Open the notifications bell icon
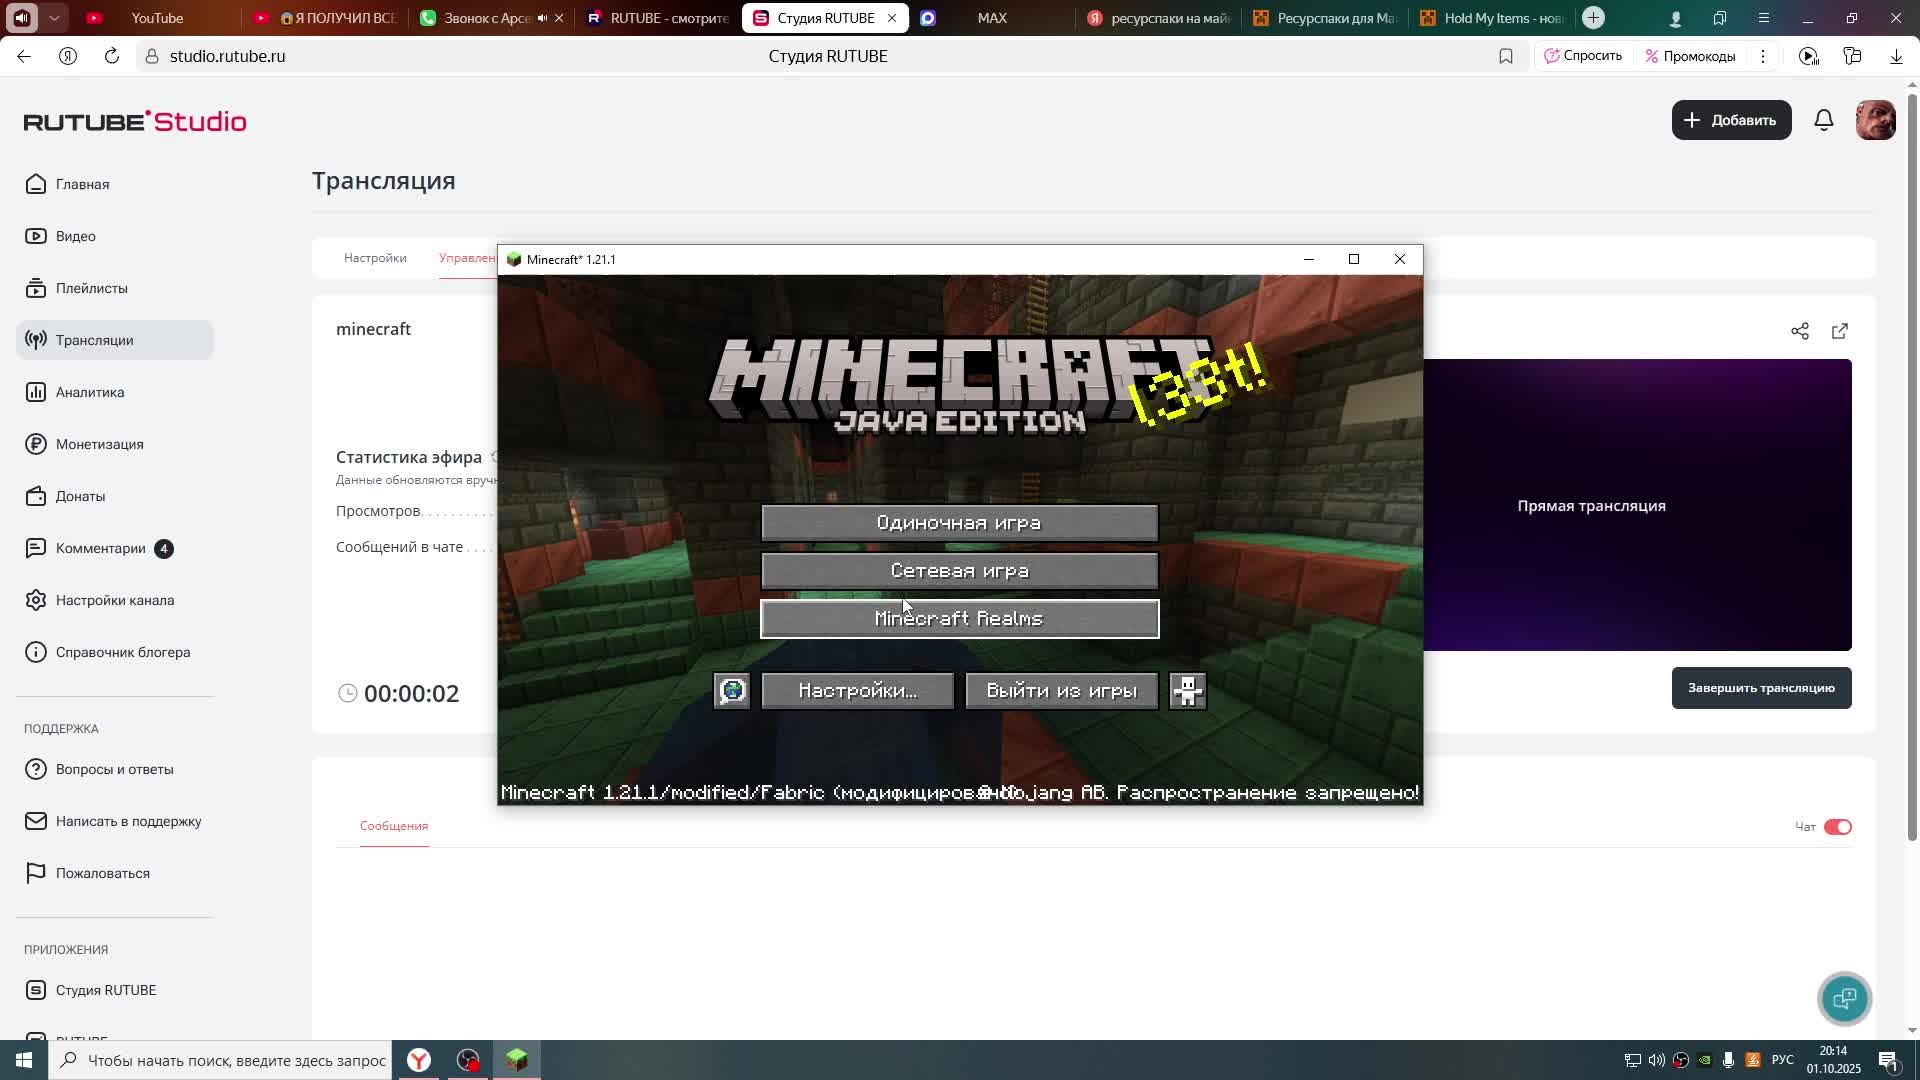Viewport: 1920px width, 1080px height. click(1824, 120)
